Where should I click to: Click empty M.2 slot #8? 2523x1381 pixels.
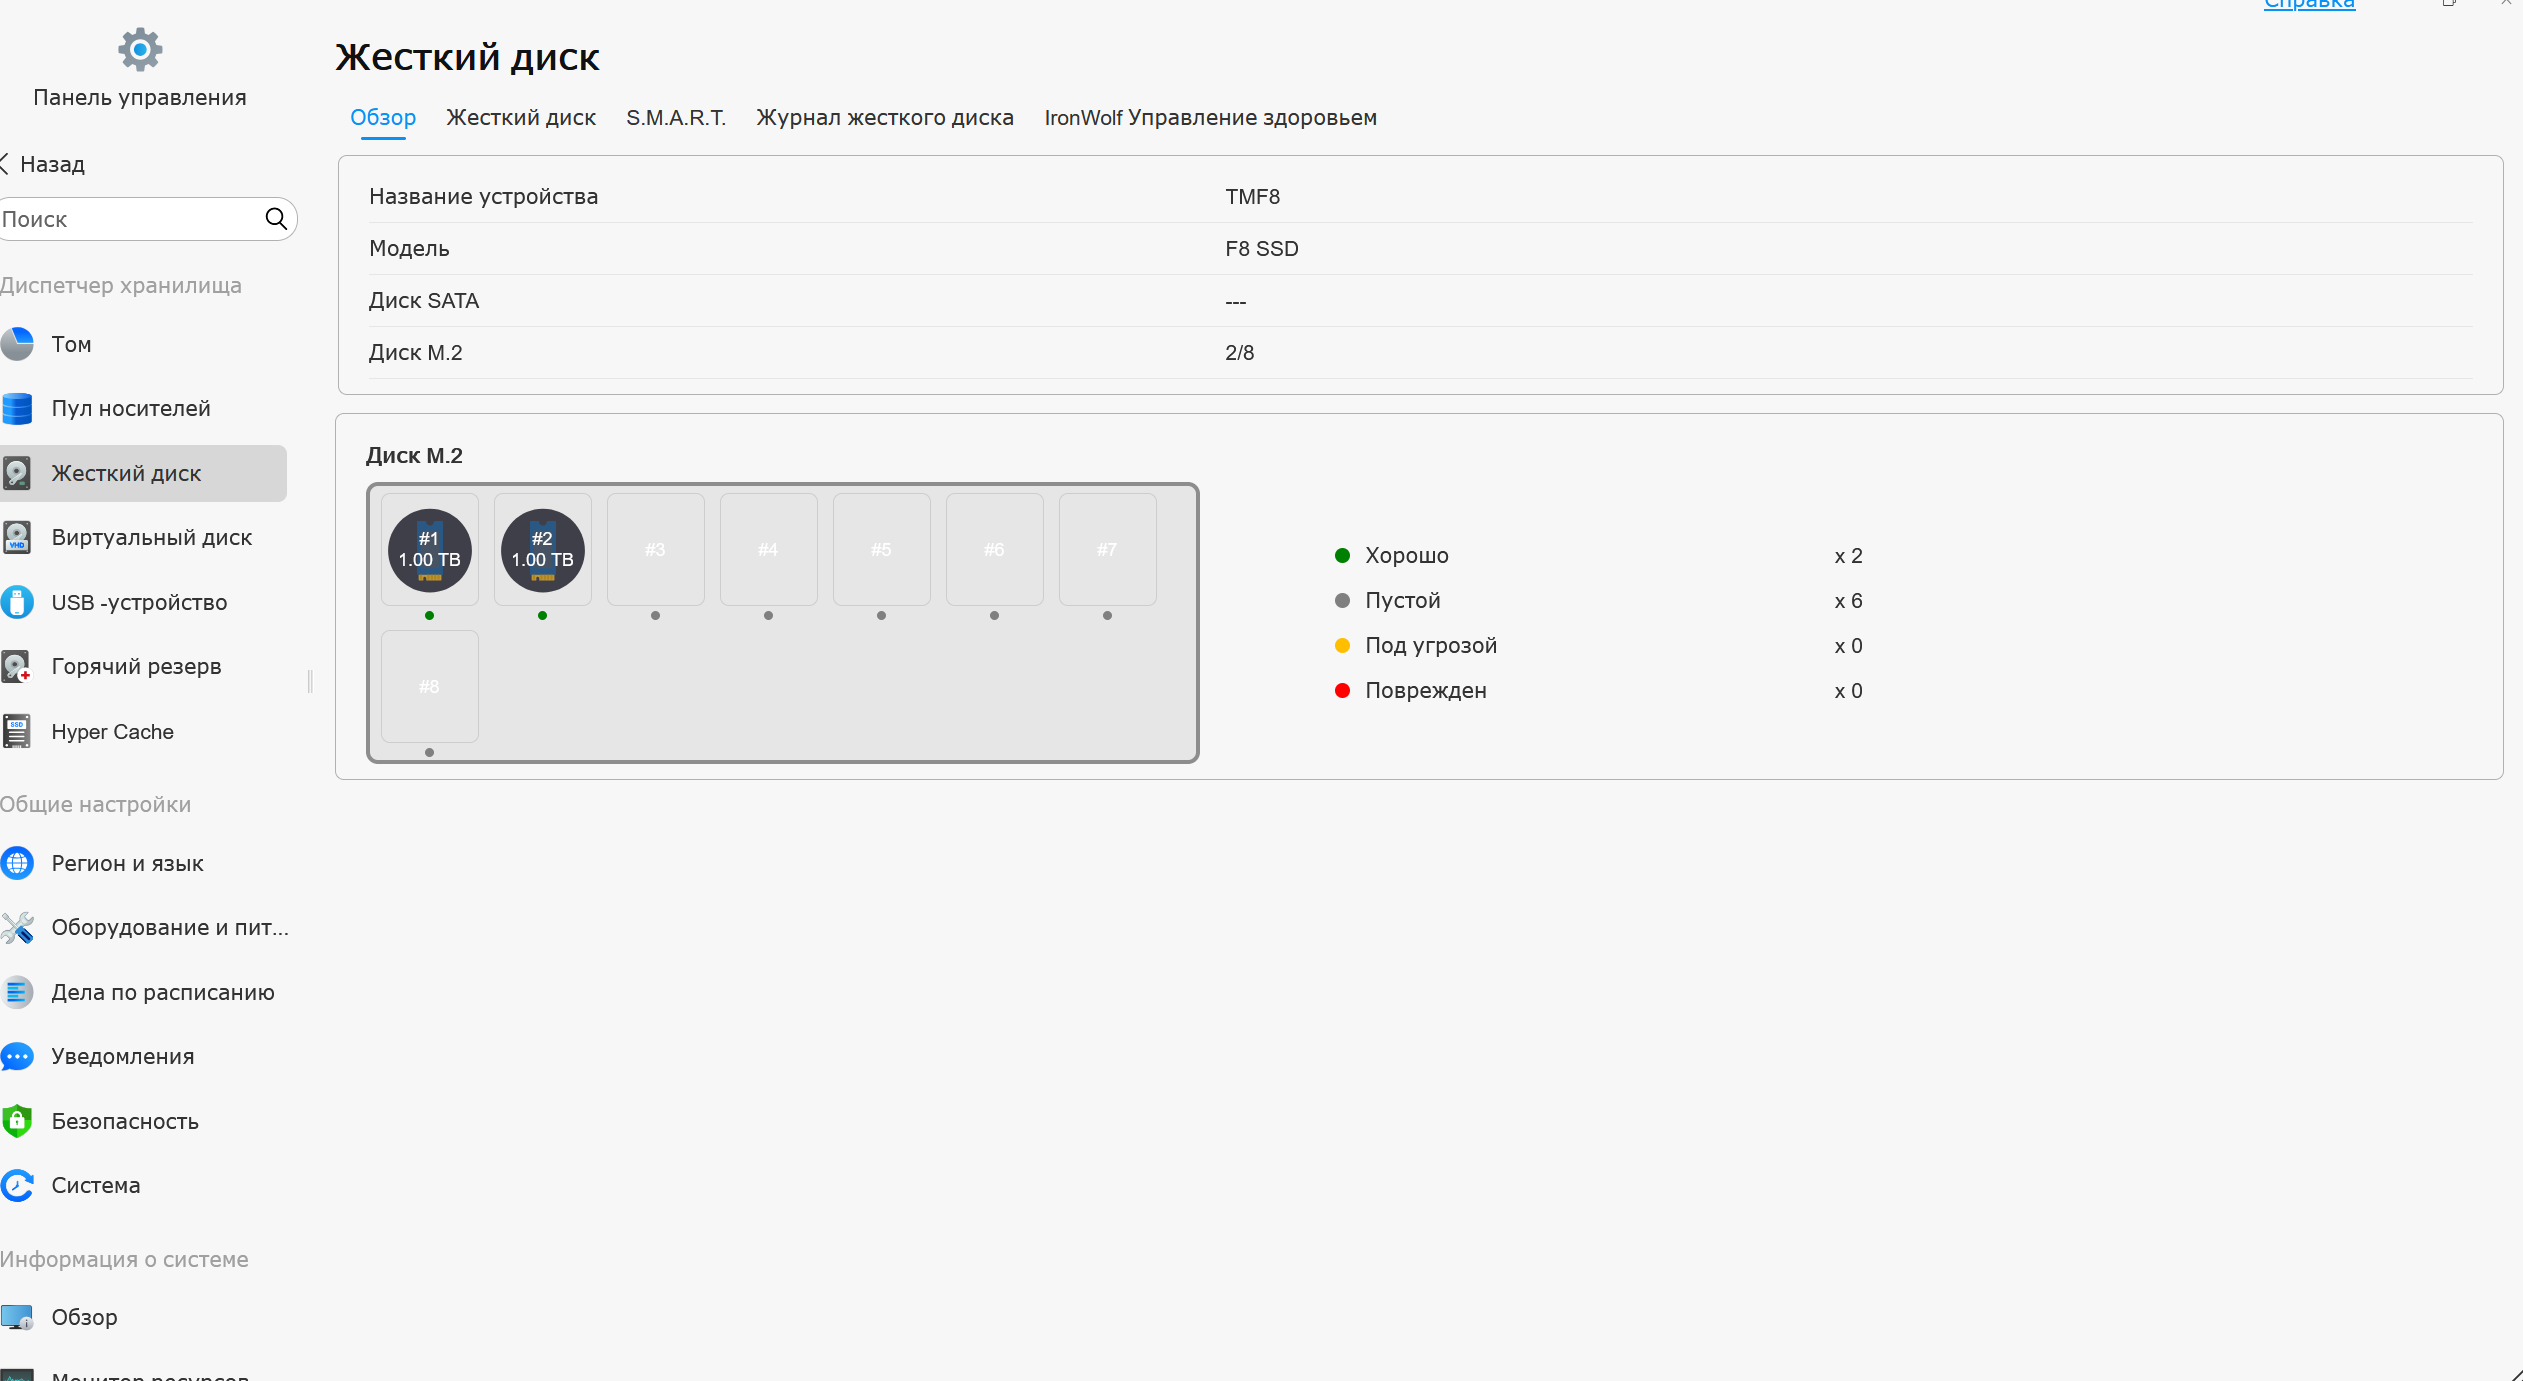click(430, 687)
